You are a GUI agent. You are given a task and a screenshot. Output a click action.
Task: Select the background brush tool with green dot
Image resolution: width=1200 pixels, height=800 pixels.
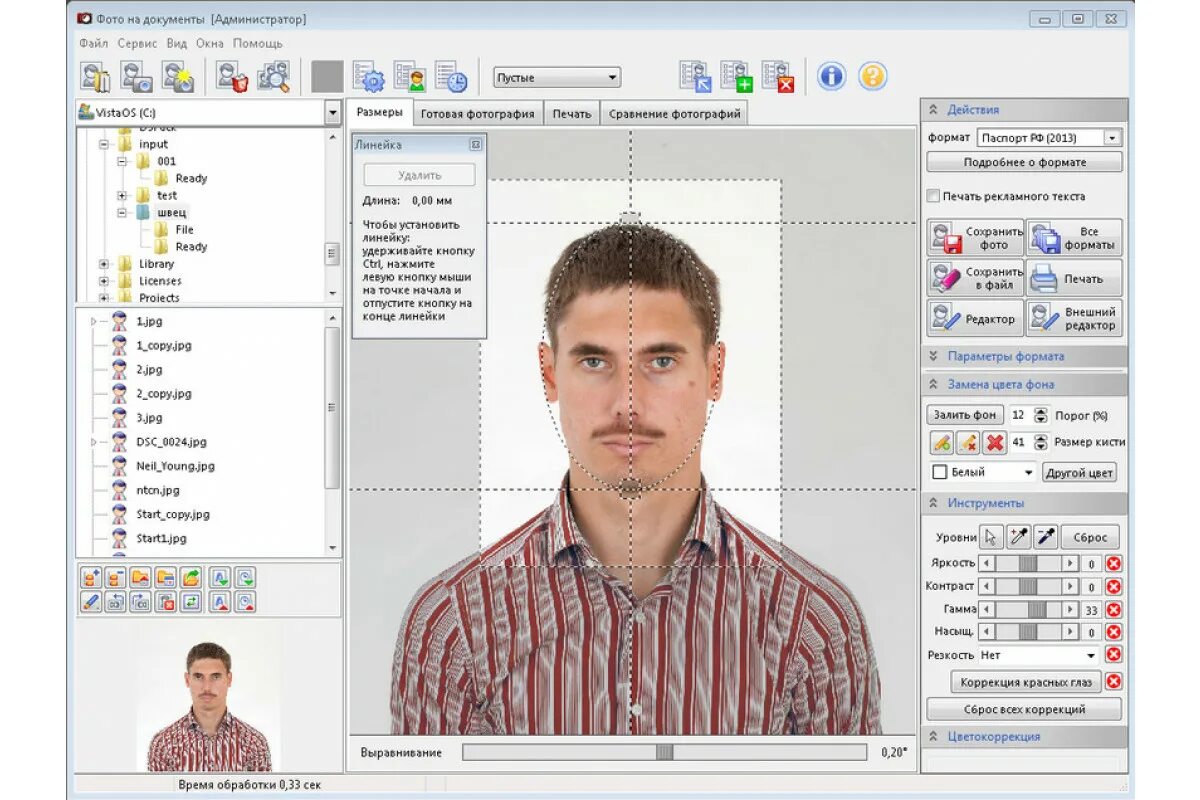click(x=940, y=442)
